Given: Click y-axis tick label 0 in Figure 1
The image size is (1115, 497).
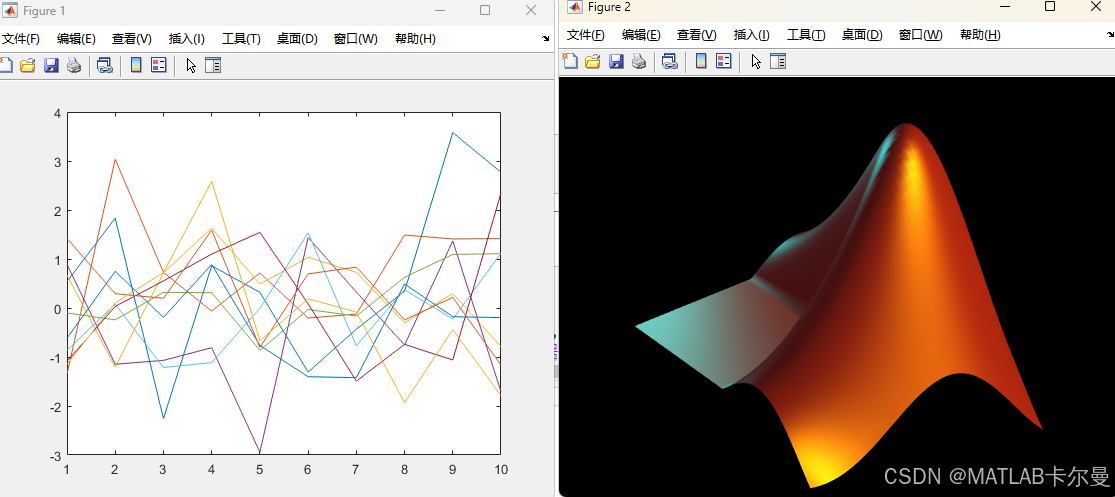Looking at the screenshot, I should [x=56, y=309].
